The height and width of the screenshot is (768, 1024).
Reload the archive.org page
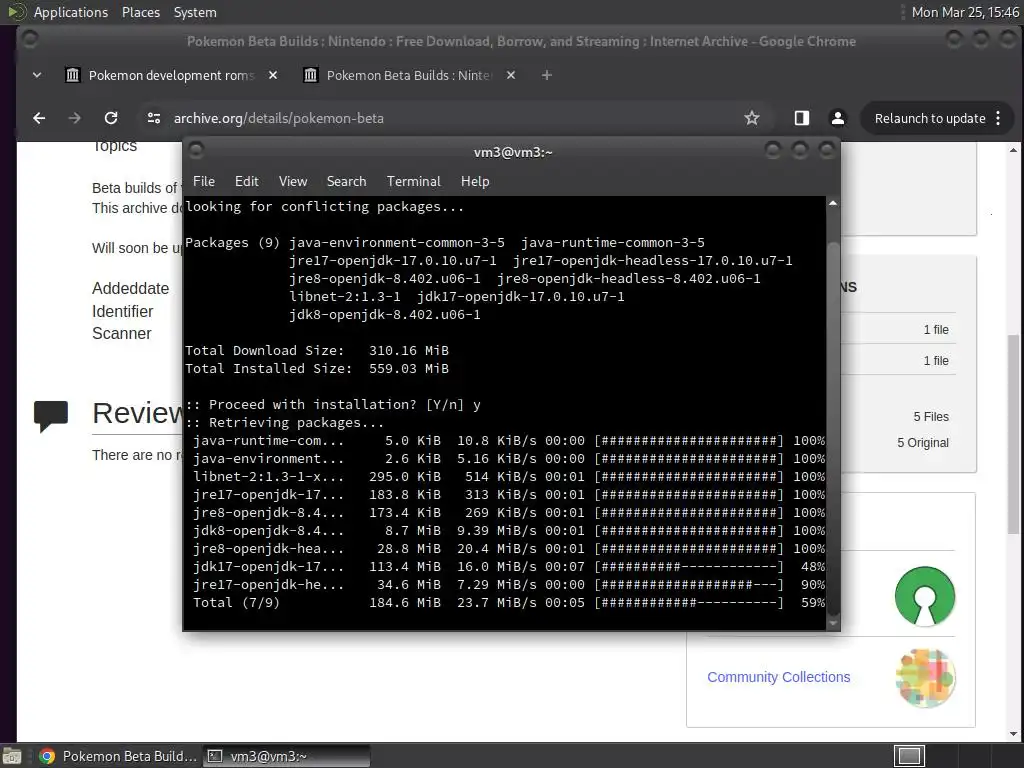coord(111,118)
